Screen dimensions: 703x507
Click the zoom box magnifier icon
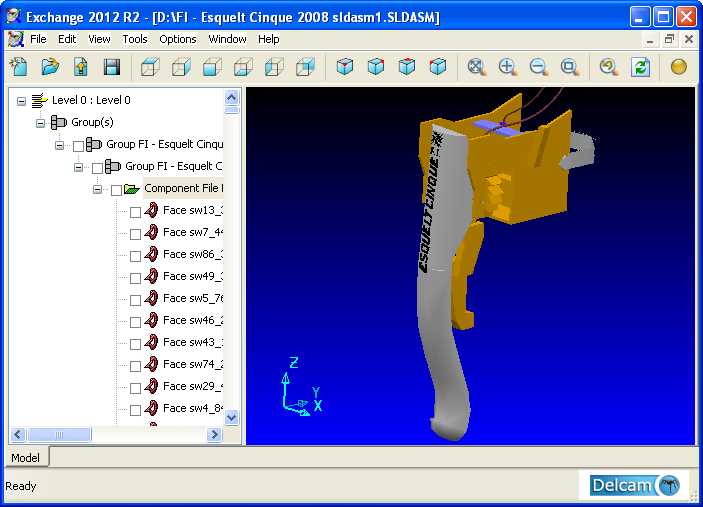pos(569,67)
